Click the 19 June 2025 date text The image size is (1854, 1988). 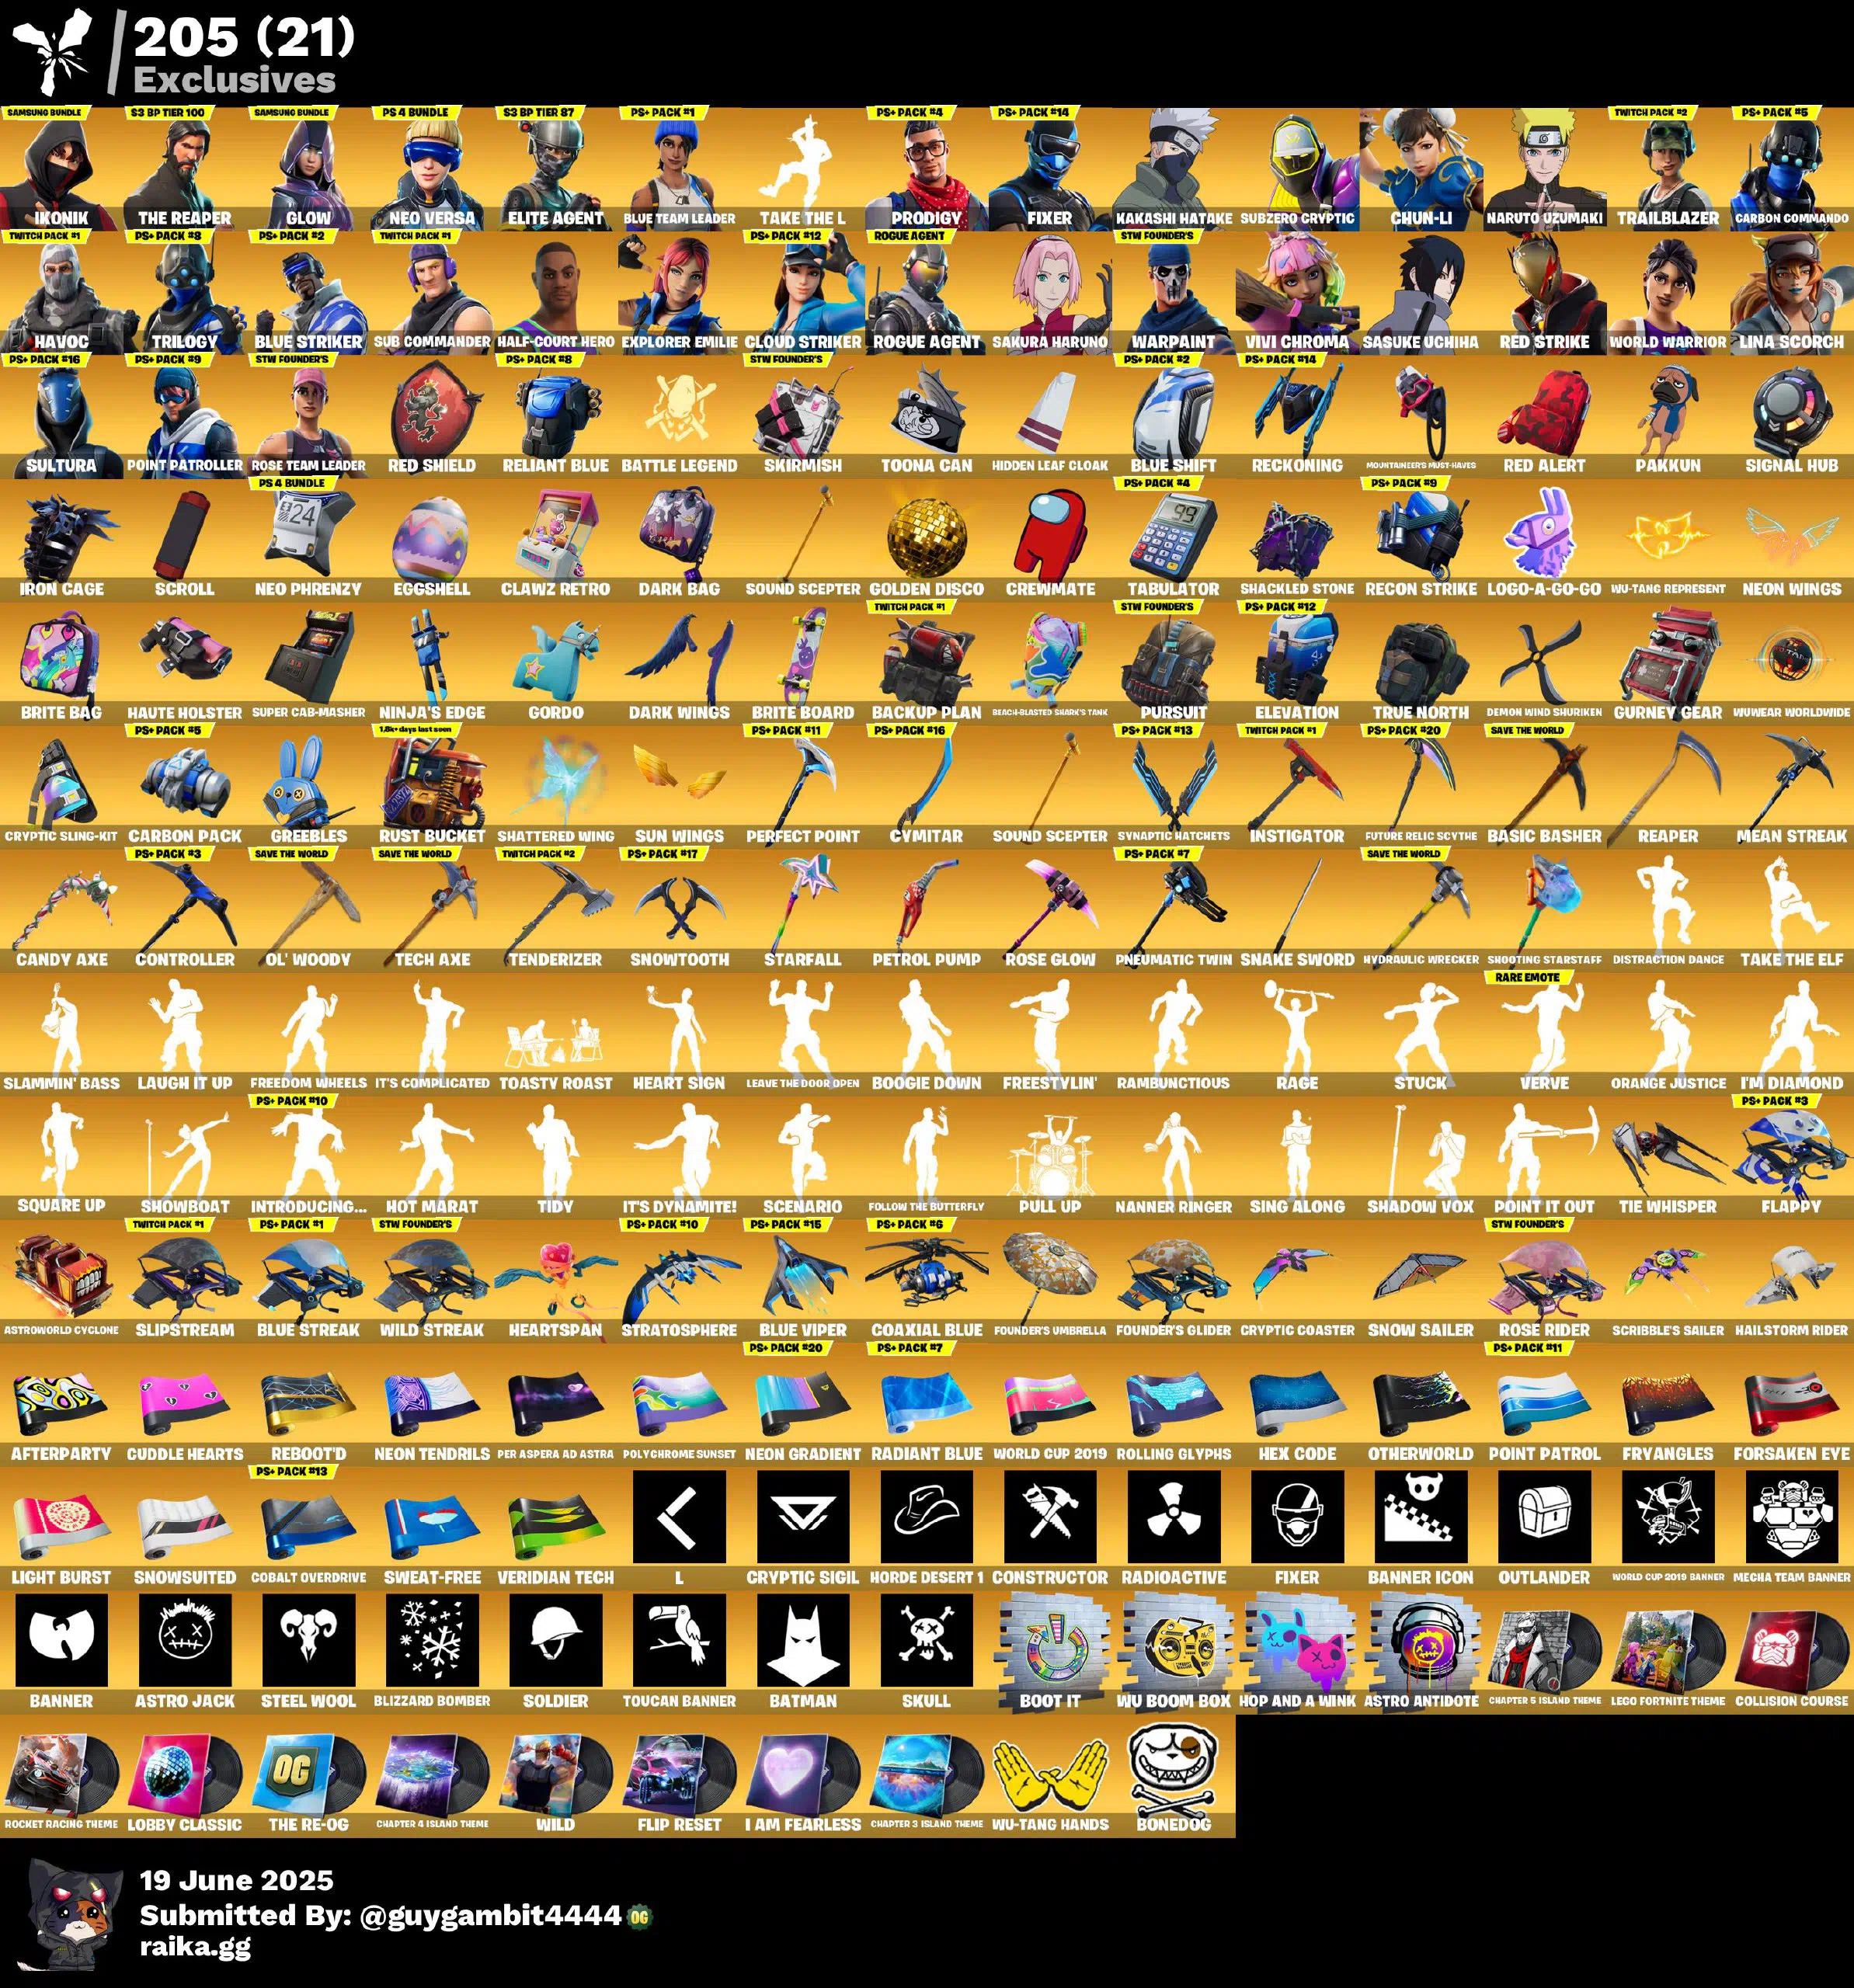pyautogui.click(x=237, y=1881)
